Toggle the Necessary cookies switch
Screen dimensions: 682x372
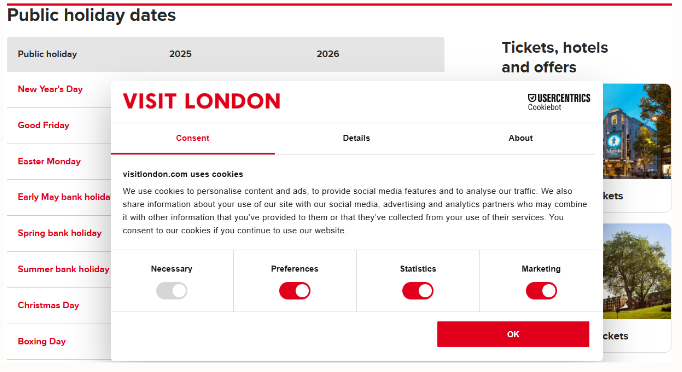pyautogui.click(x=172, y=291)
